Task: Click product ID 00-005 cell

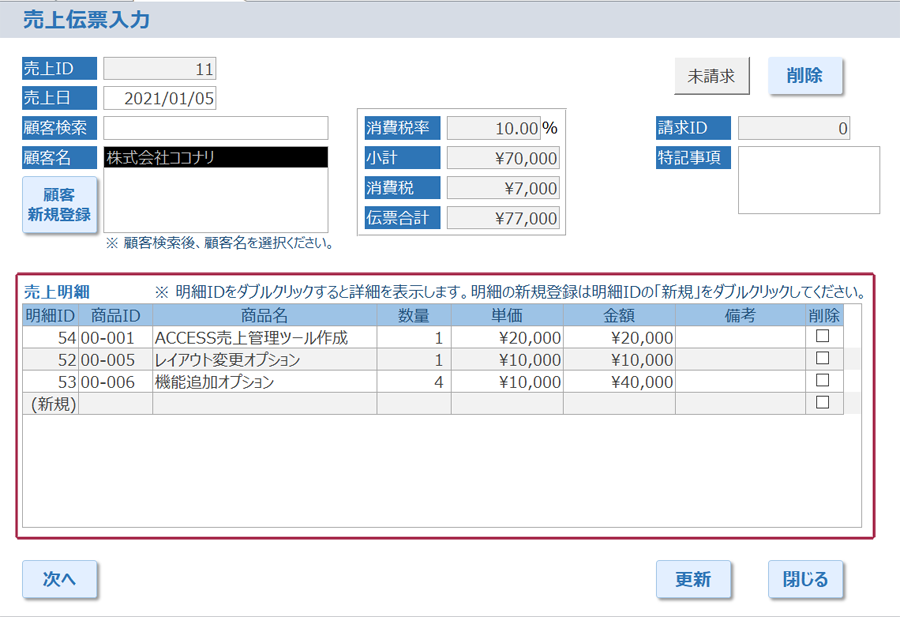Action: [115, 360]
